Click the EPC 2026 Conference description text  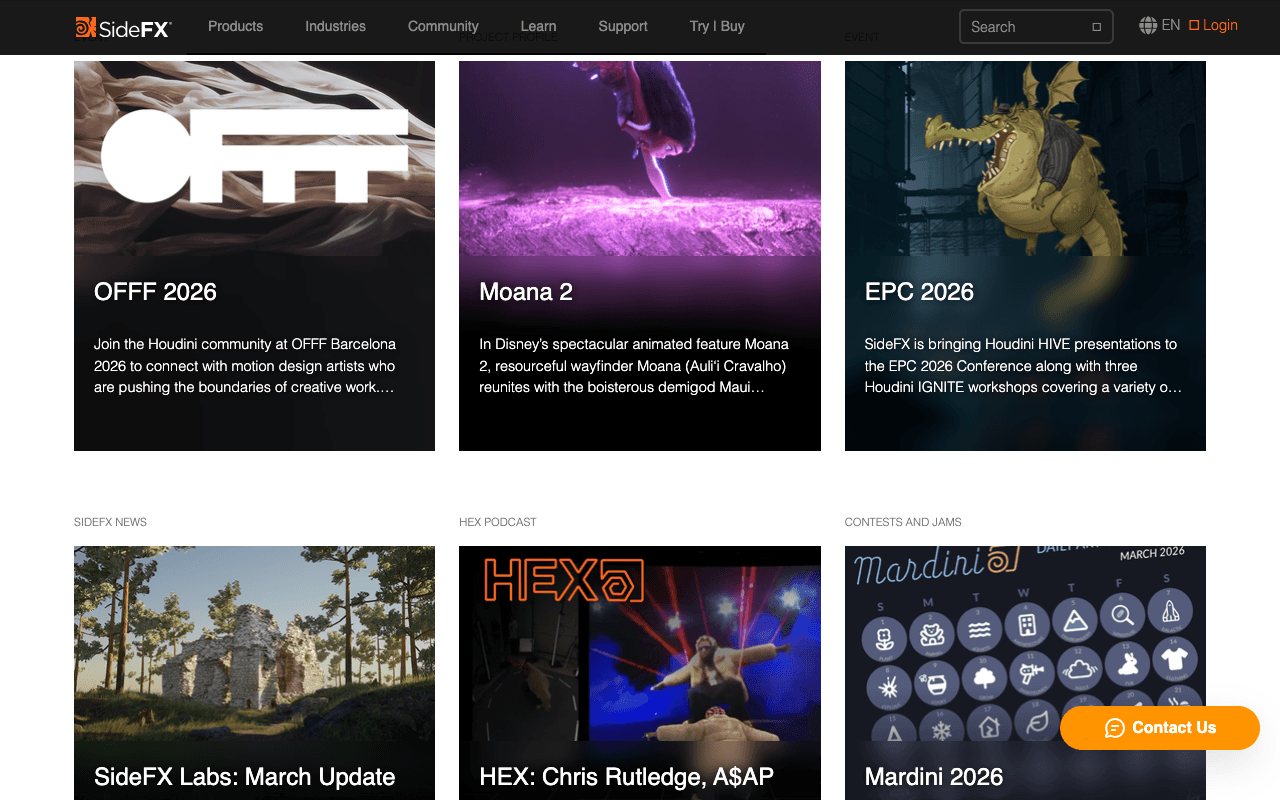[x=1023, y=365]
